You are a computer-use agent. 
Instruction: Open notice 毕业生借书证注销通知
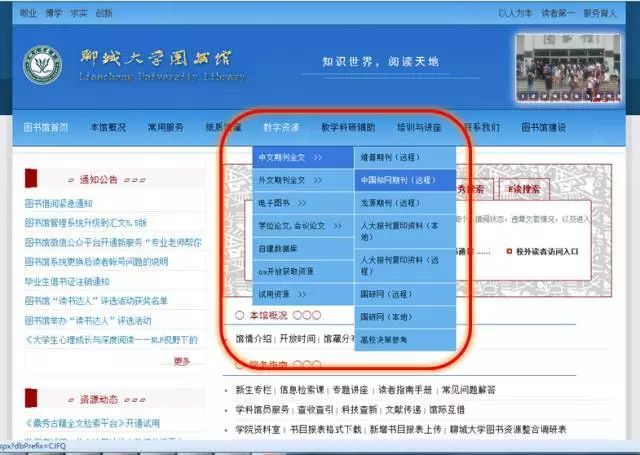(67, 282)
